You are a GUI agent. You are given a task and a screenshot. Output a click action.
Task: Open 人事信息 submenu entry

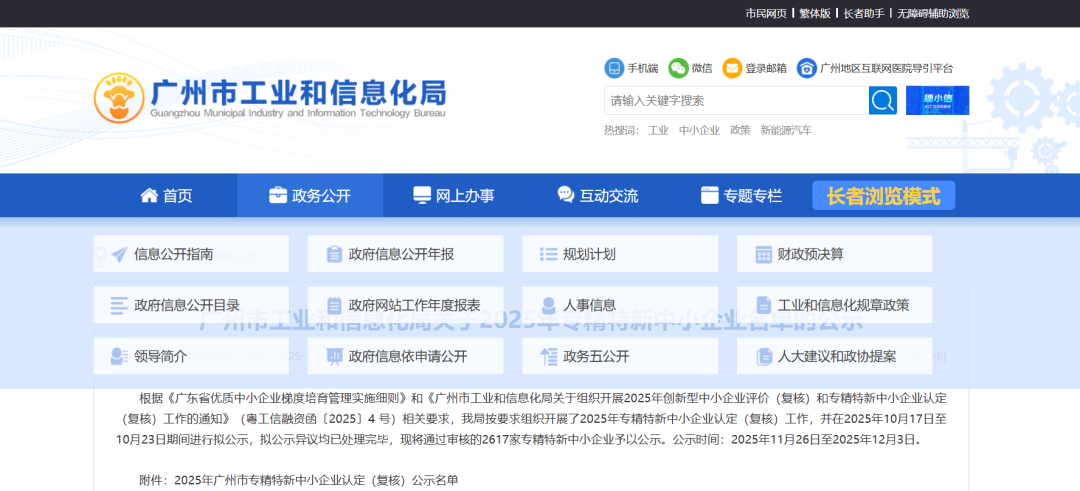620,305
